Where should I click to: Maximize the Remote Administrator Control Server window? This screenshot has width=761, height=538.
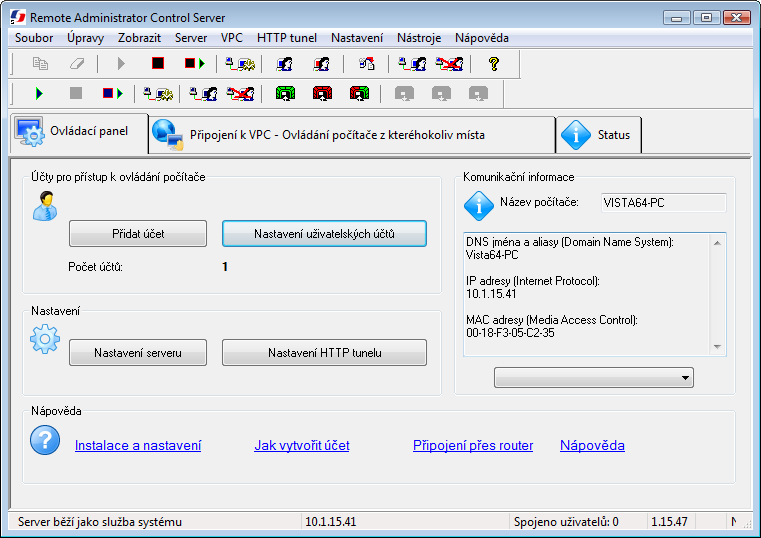point(707,18)
